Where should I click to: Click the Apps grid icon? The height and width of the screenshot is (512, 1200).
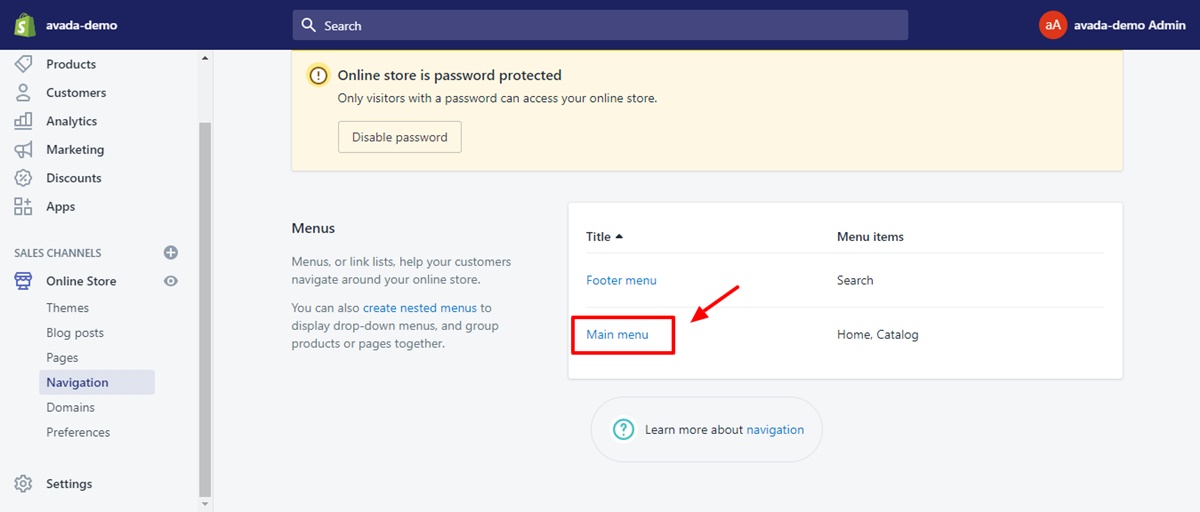23,206
